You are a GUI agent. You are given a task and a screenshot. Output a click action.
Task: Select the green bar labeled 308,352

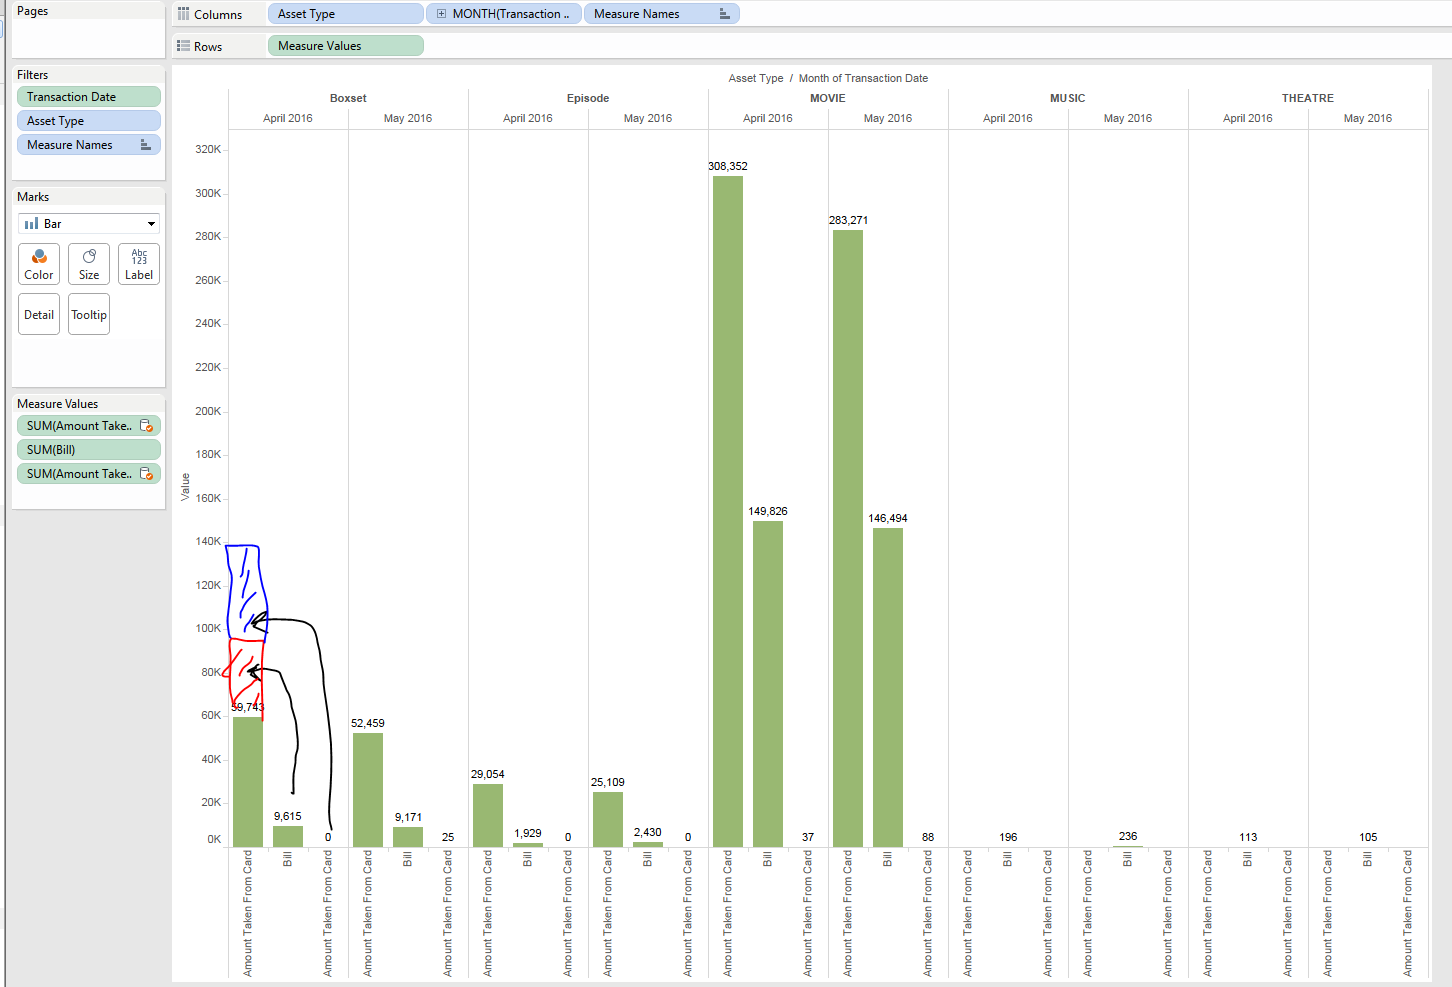(x=728, y=510)
